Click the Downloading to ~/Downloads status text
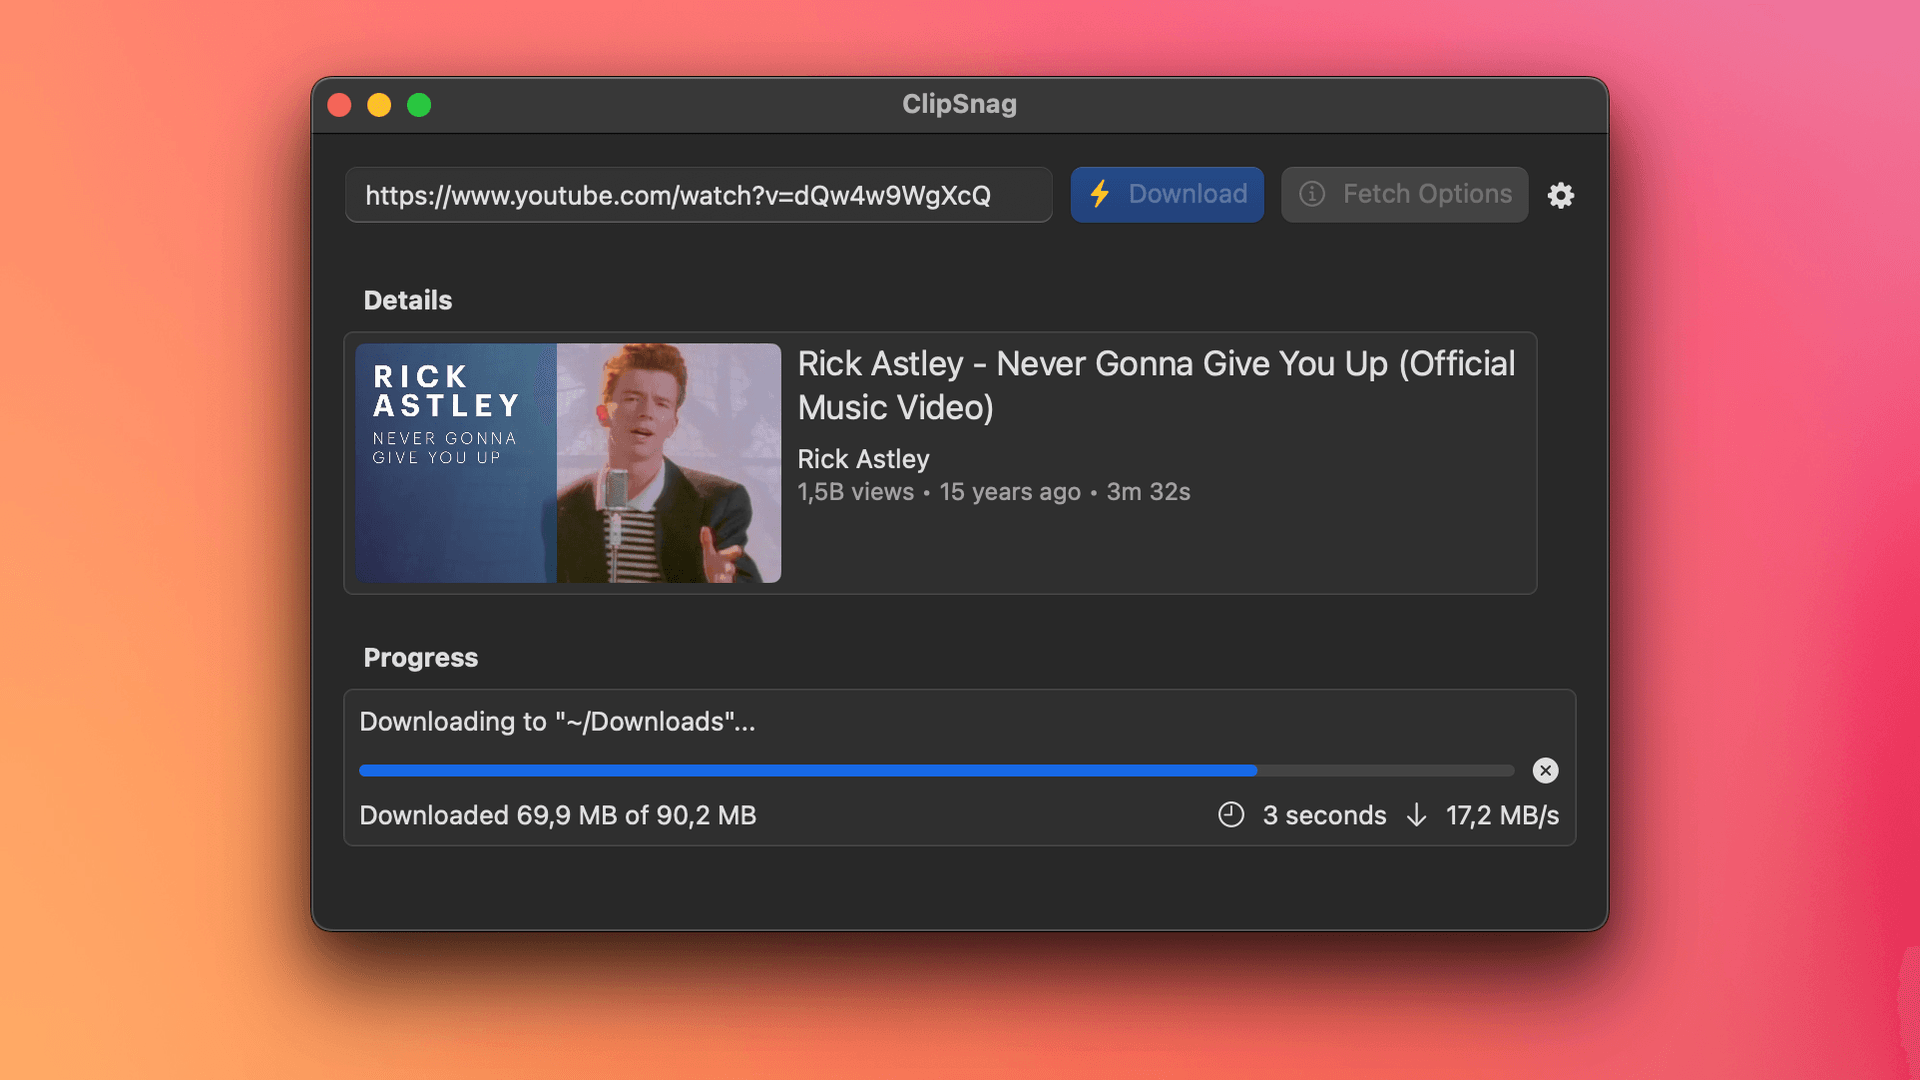 557,722
